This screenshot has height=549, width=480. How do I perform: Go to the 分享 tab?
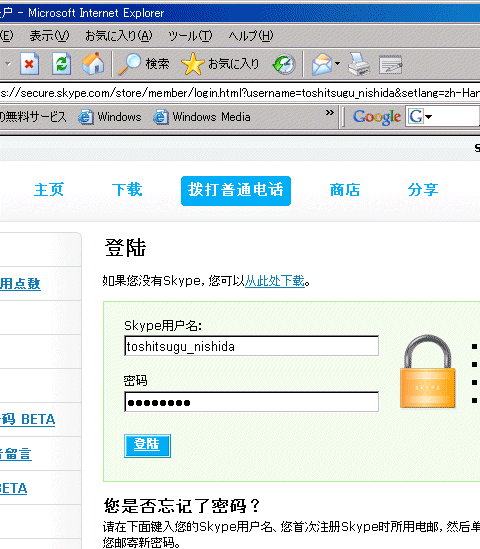[423, 190]
